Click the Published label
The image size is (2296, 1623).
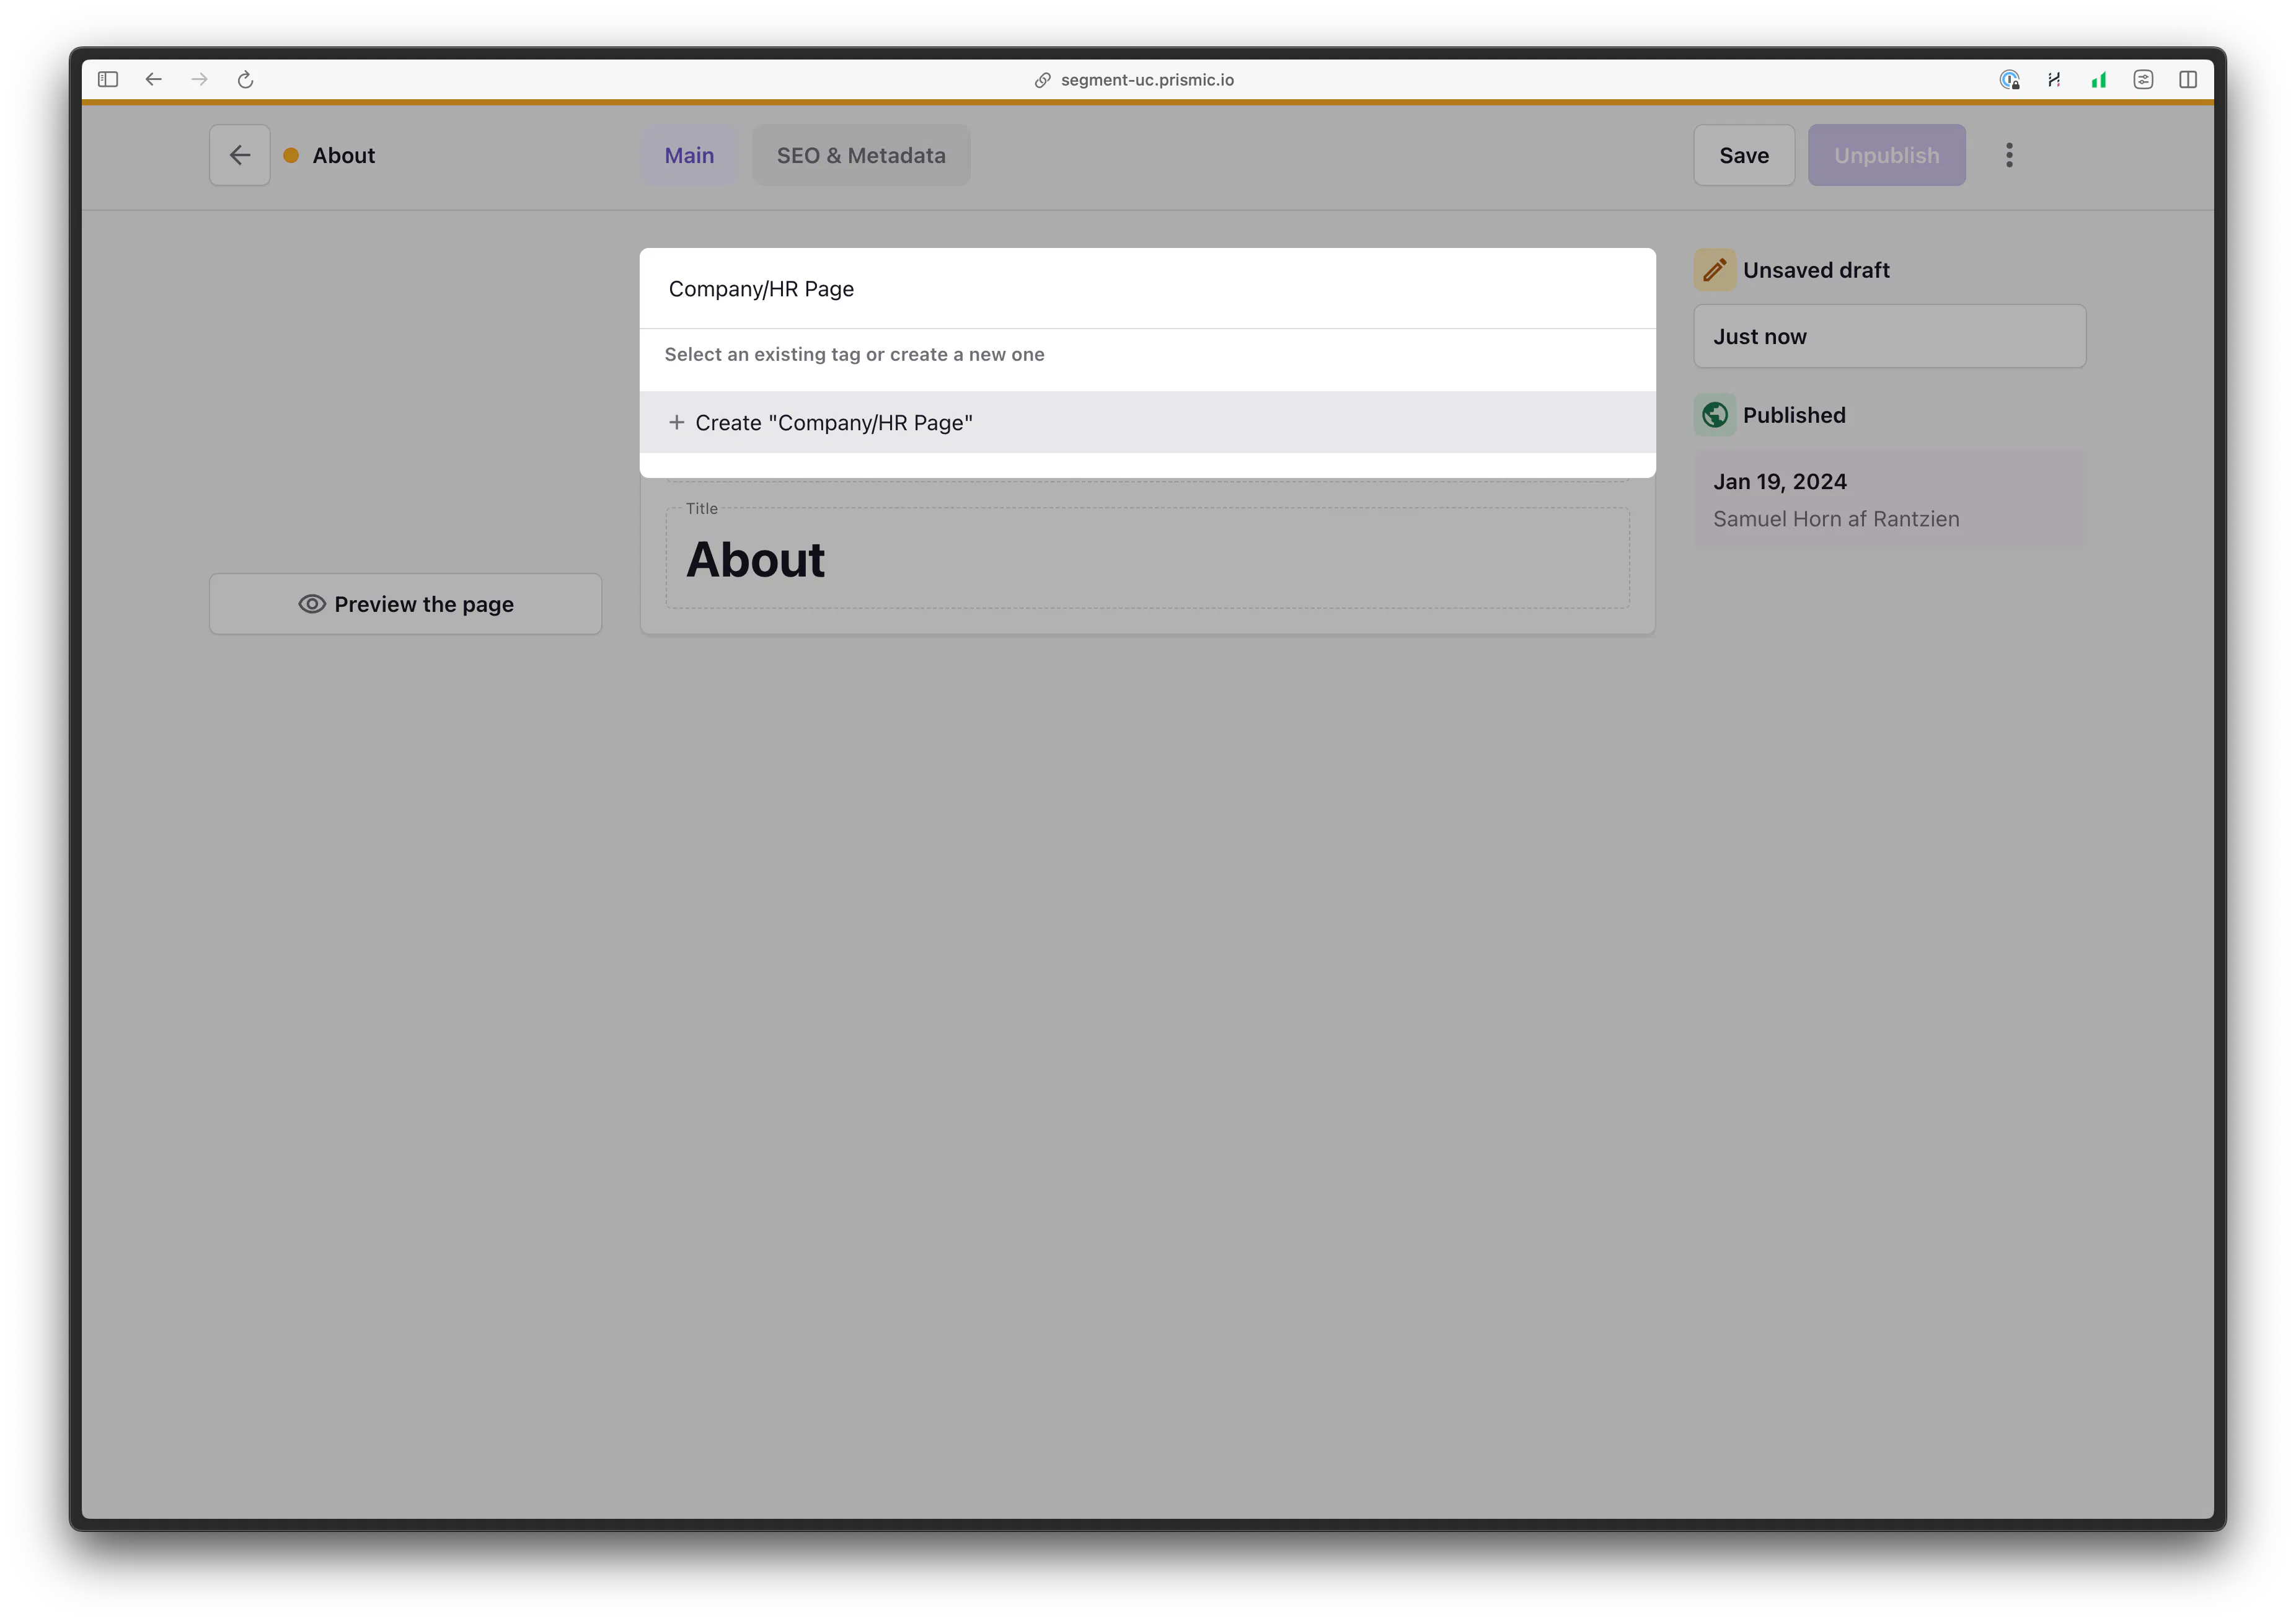1794,415
